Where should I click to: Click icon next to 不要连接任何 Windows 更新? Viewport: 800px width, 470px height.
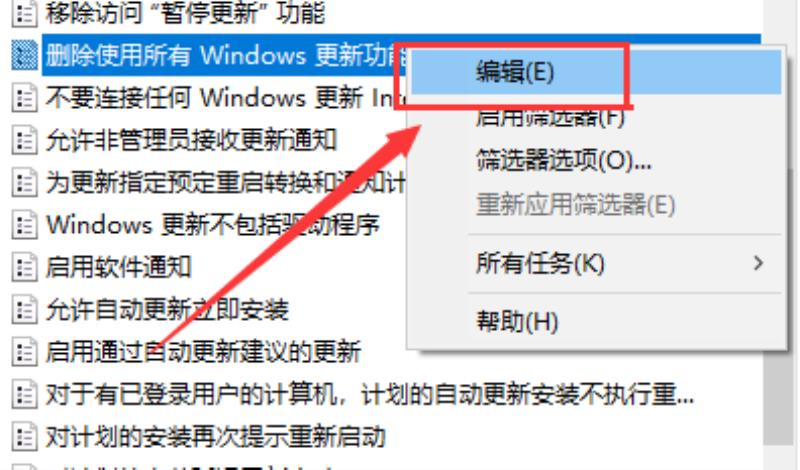pos(24,97)
